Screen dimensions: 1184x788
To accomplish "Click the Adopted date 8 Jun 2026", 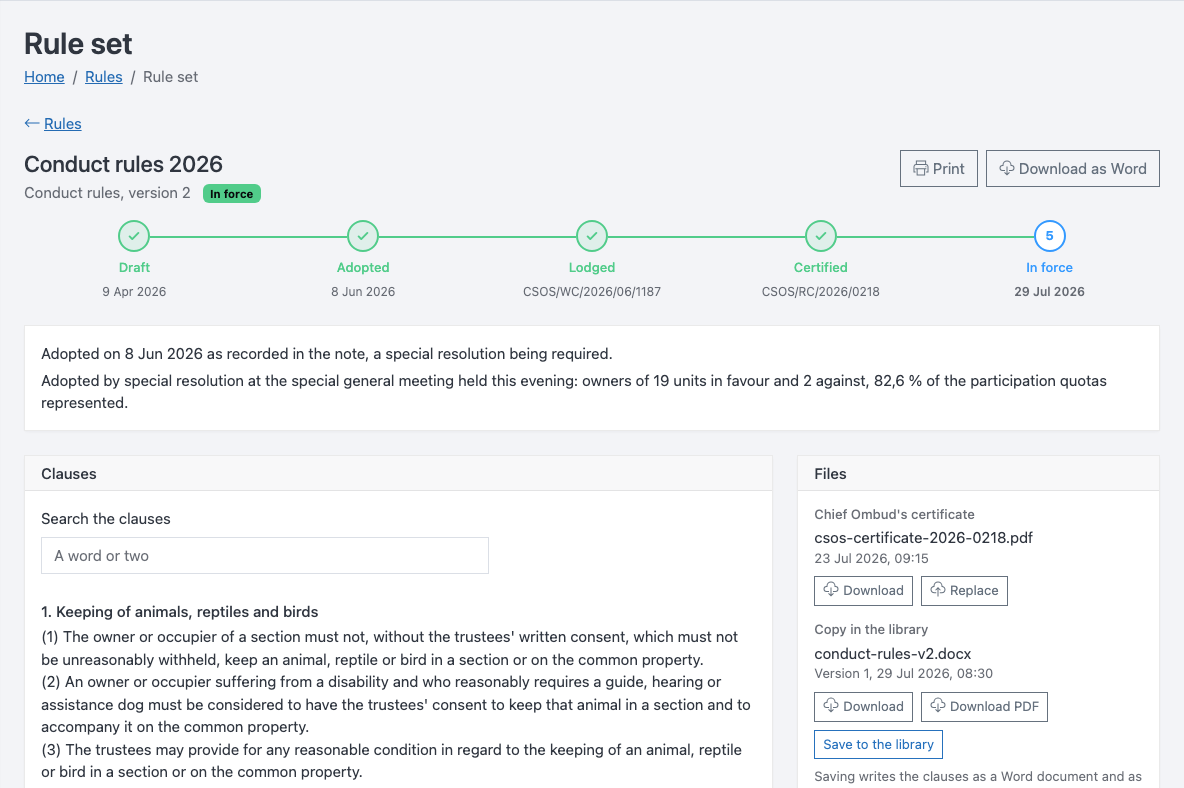I will 363,292.
